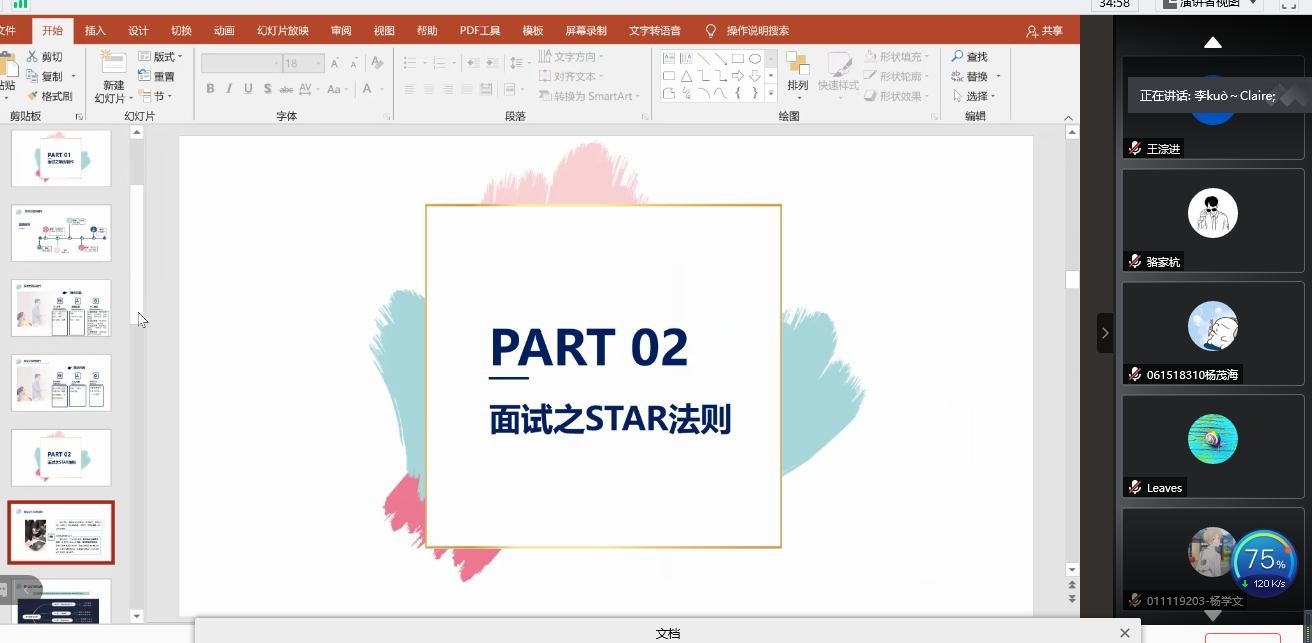
Task: Click the Cut (剪切) scissors icon
Action: tap(33, 57)
